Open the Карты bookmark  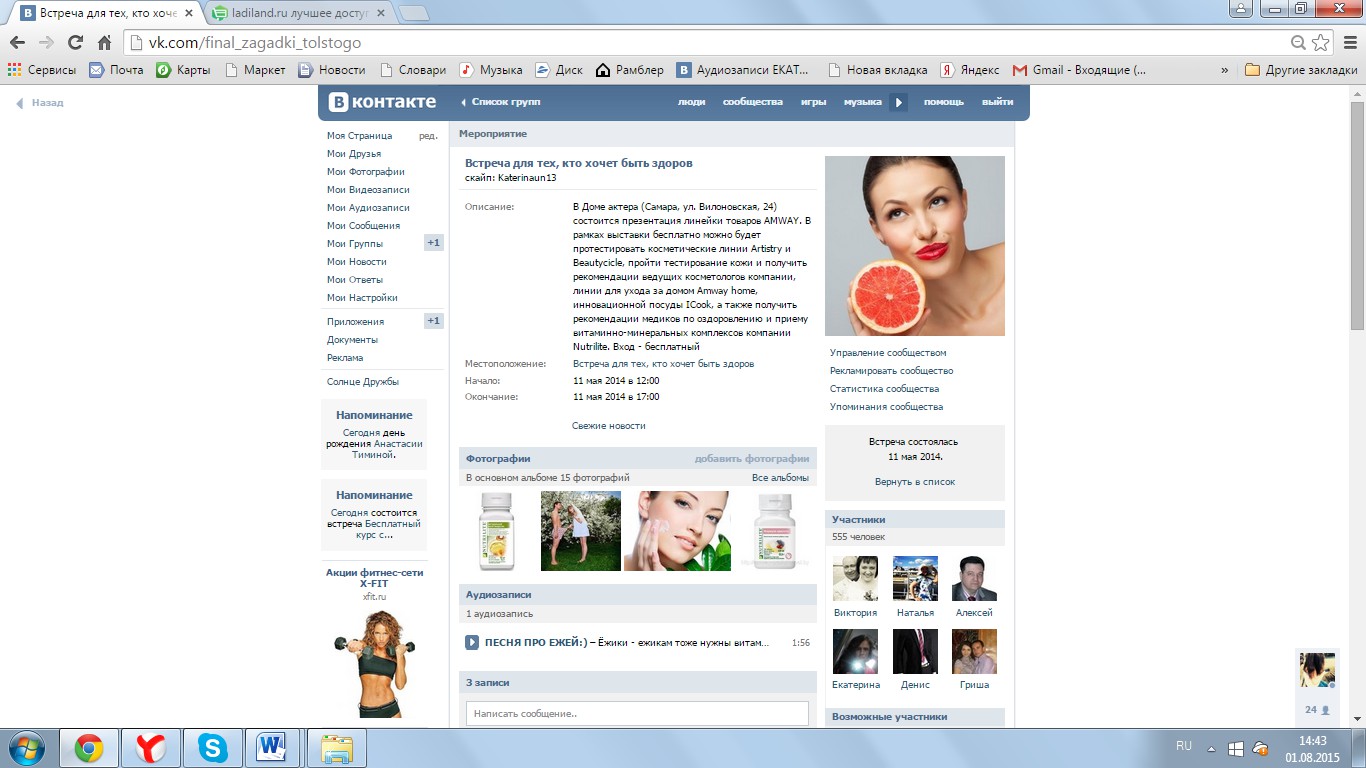[x=184, y=70]
